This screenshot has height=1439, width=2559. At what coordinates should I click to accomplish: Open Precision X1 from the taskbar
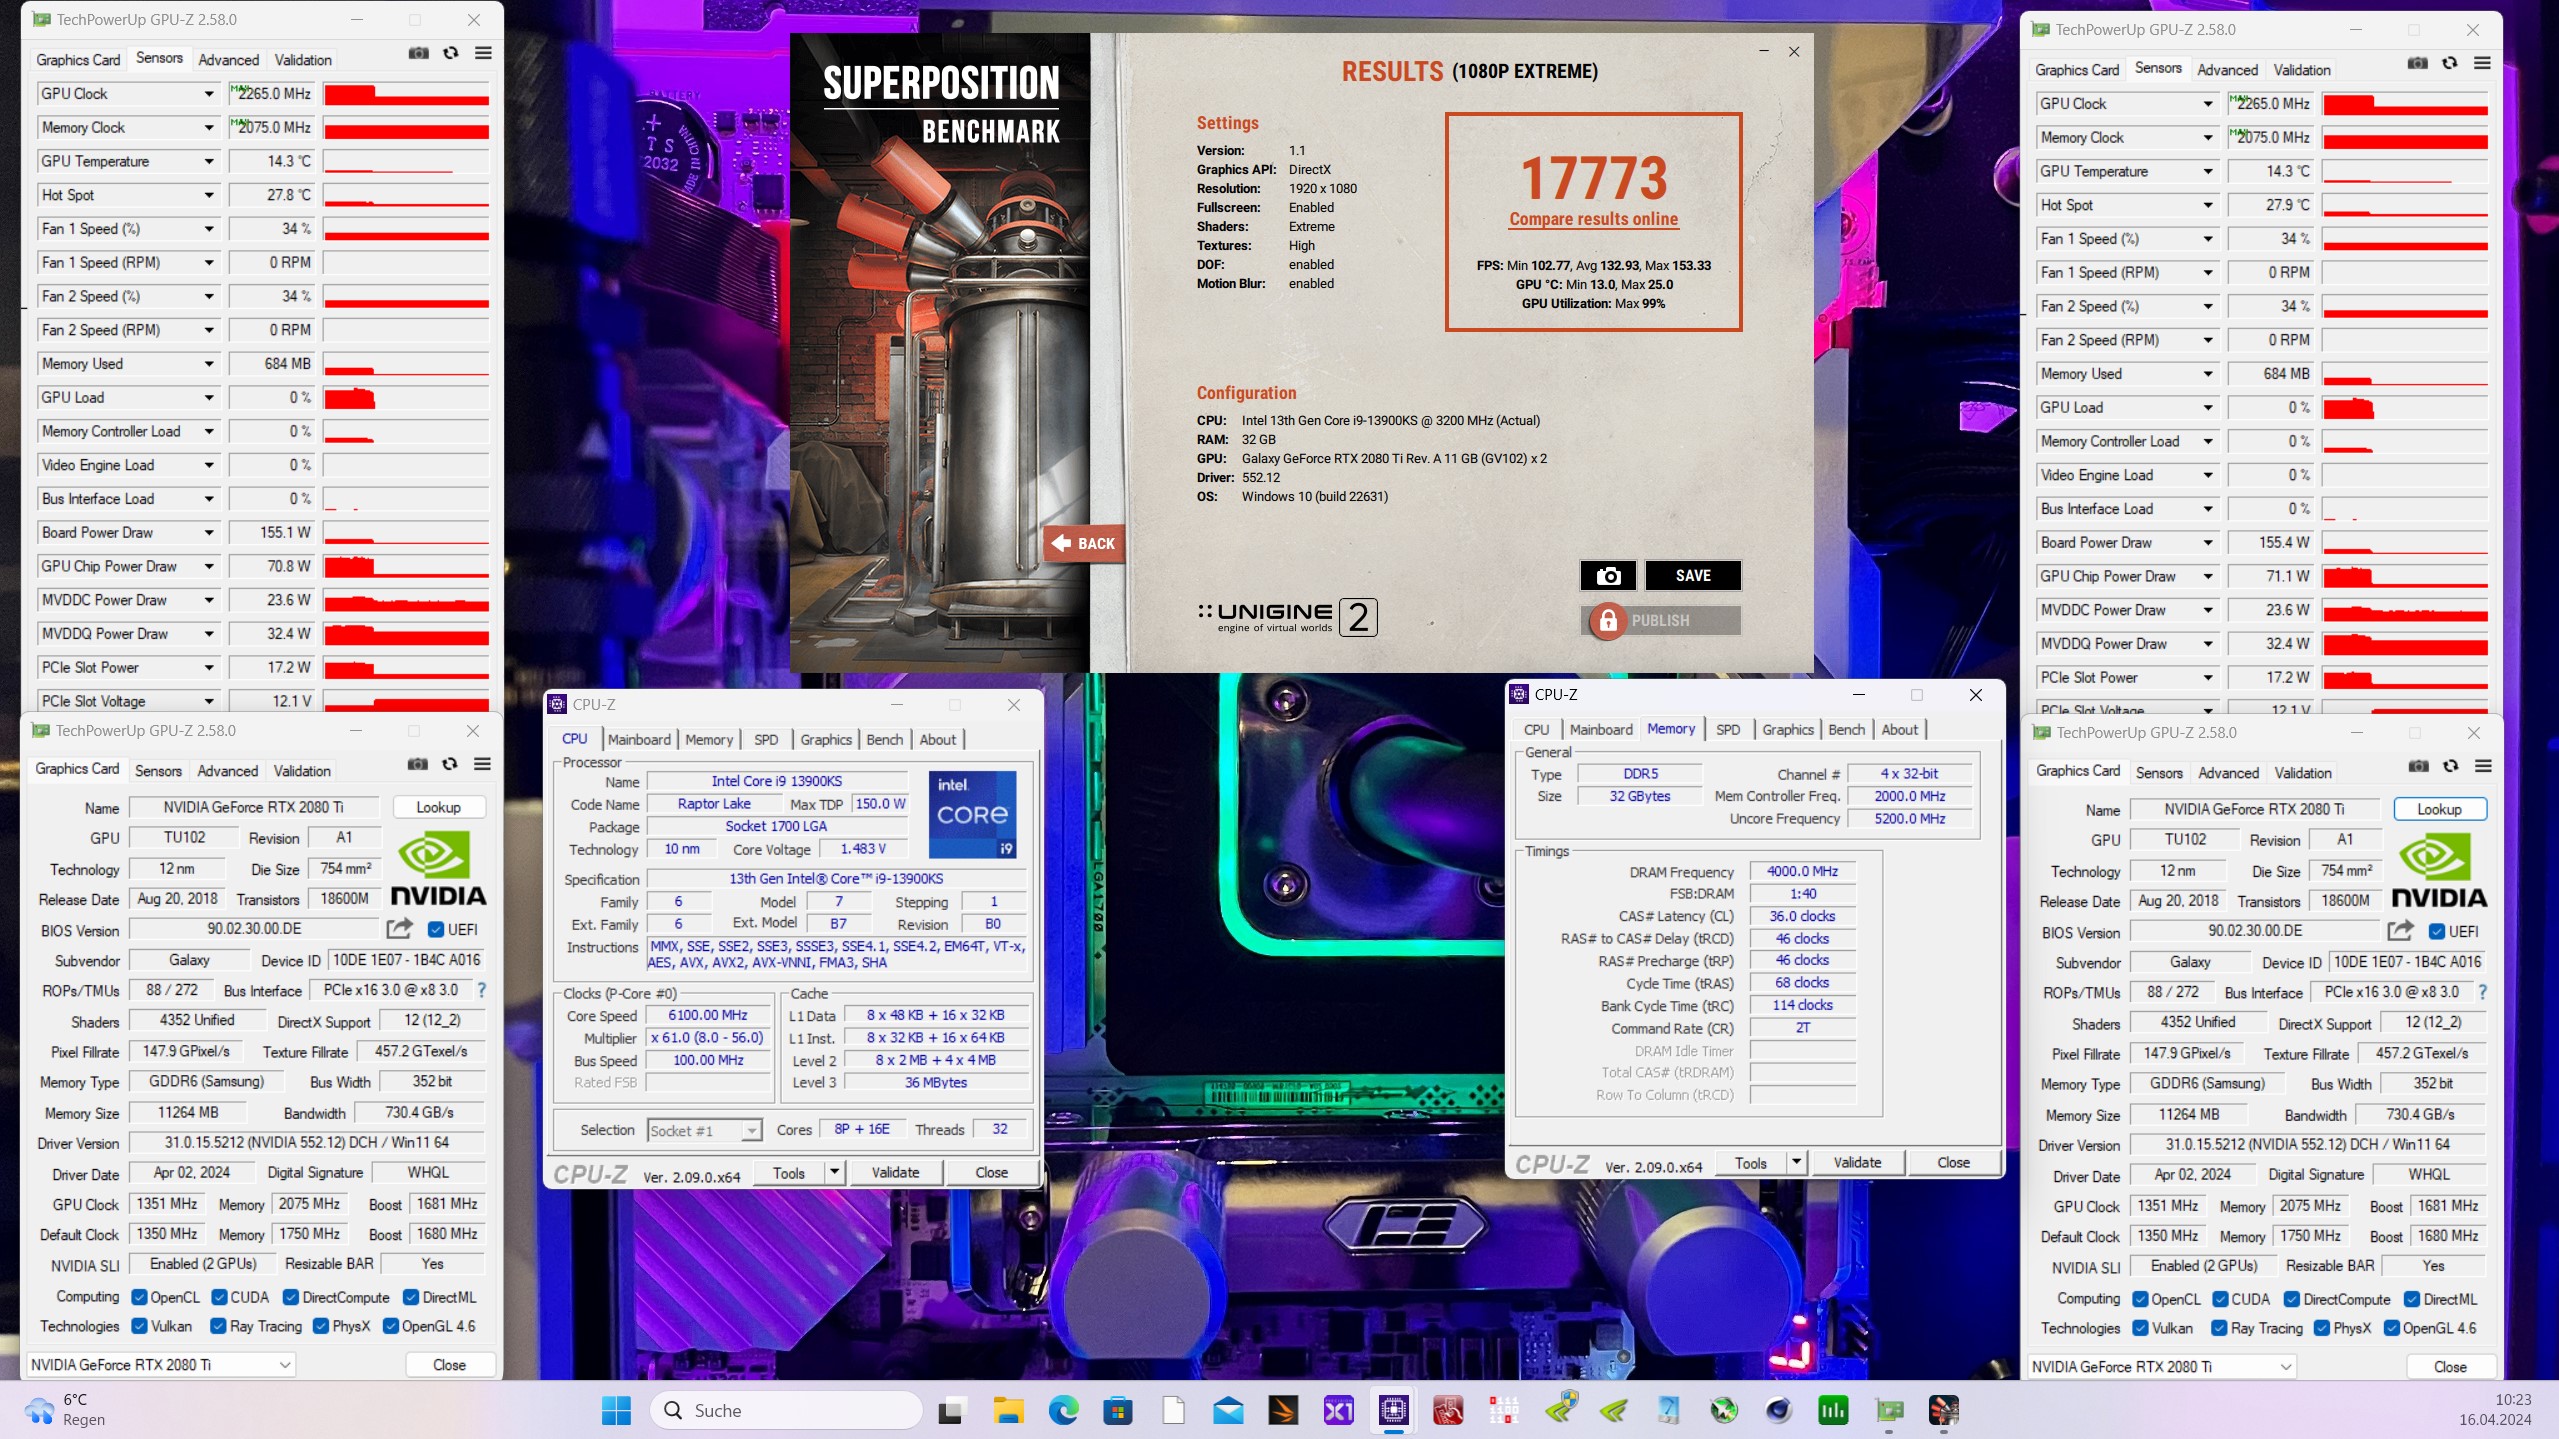click(1339, 1410)
